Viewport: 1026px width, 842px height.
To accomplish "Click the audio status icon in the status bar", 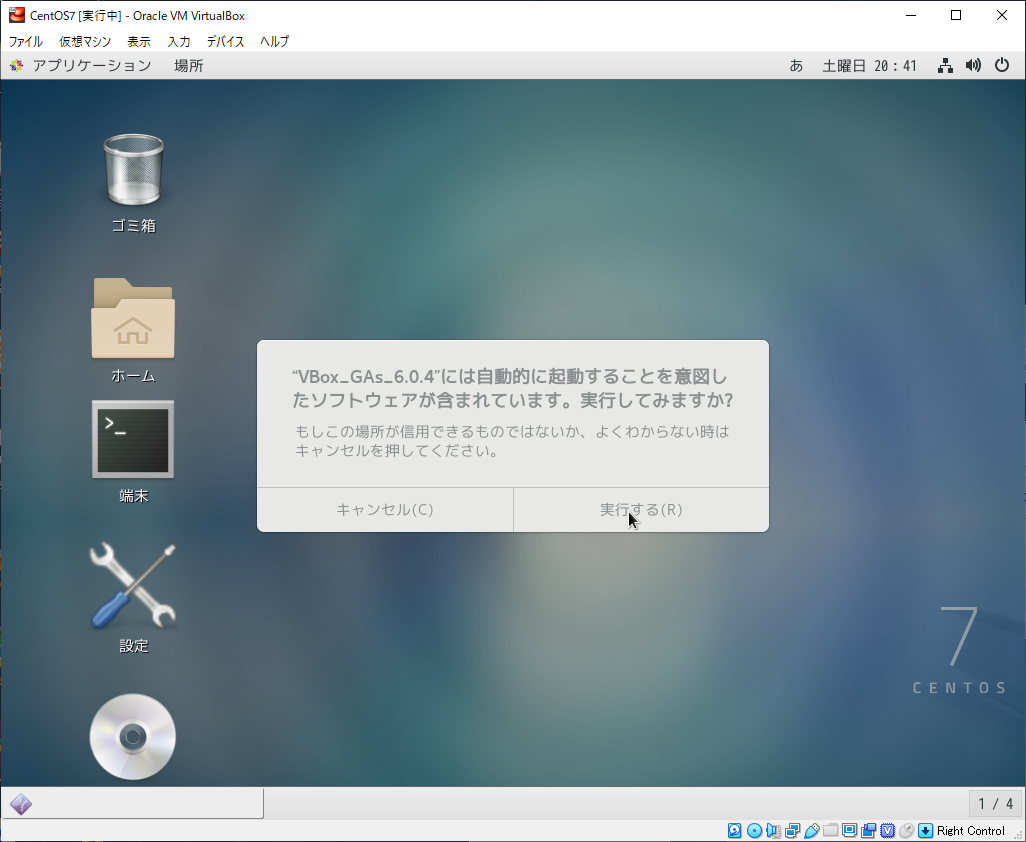I will point(771,830).
